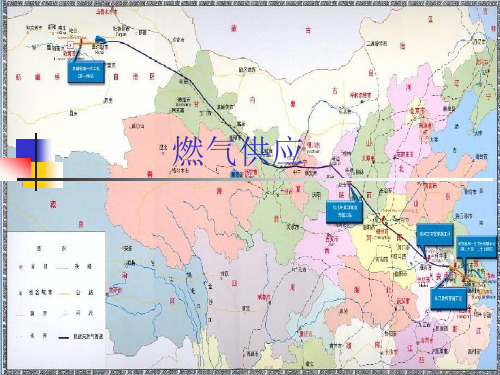
Task: Click the 重庆市 city label
Action: click(305, 334)
